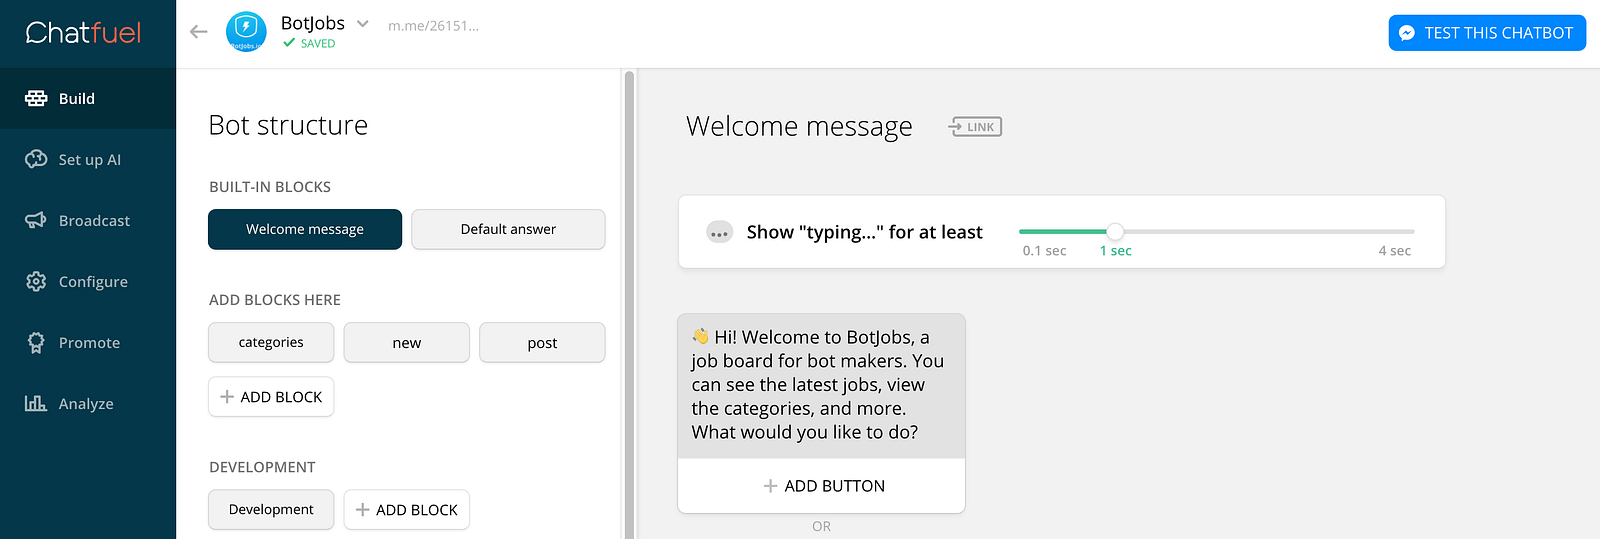Image resolution: width=1600 pixels, height=539 pixels.
Task: Open the Set up AI section
Action: tap(89, 160)
